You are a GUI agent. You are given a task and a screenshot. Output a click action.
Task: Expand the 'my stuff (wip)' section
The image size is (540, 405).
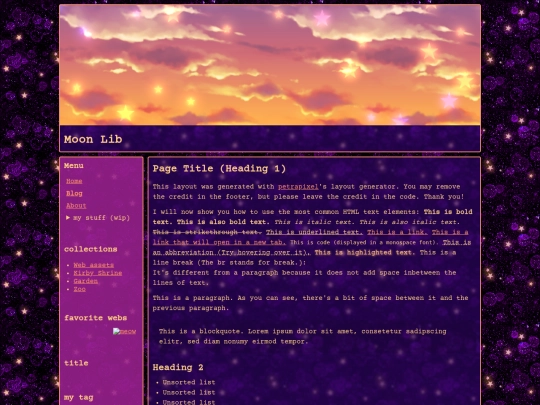click(x=98, y=218)
